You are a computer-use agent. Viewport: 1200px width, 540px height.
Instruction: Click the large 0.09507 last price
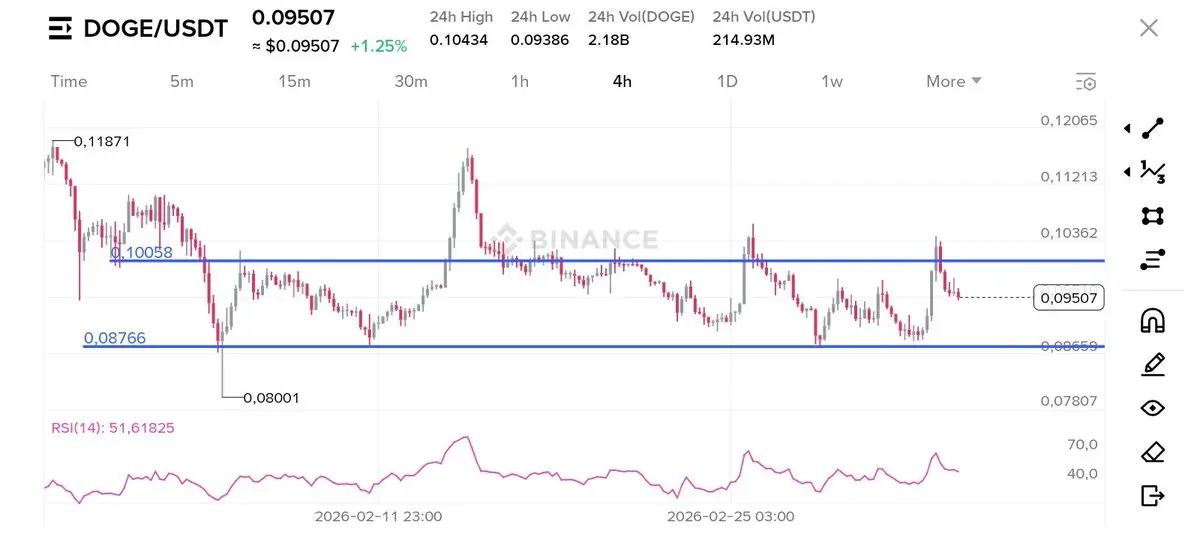coord(293,18)
